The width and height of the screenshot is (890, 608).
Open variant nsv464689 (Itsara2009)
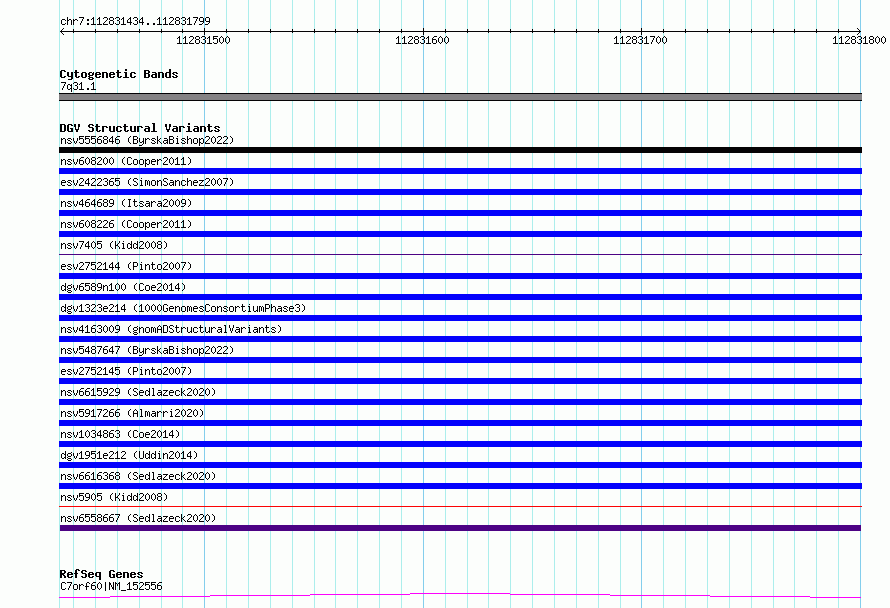point(126,203)
